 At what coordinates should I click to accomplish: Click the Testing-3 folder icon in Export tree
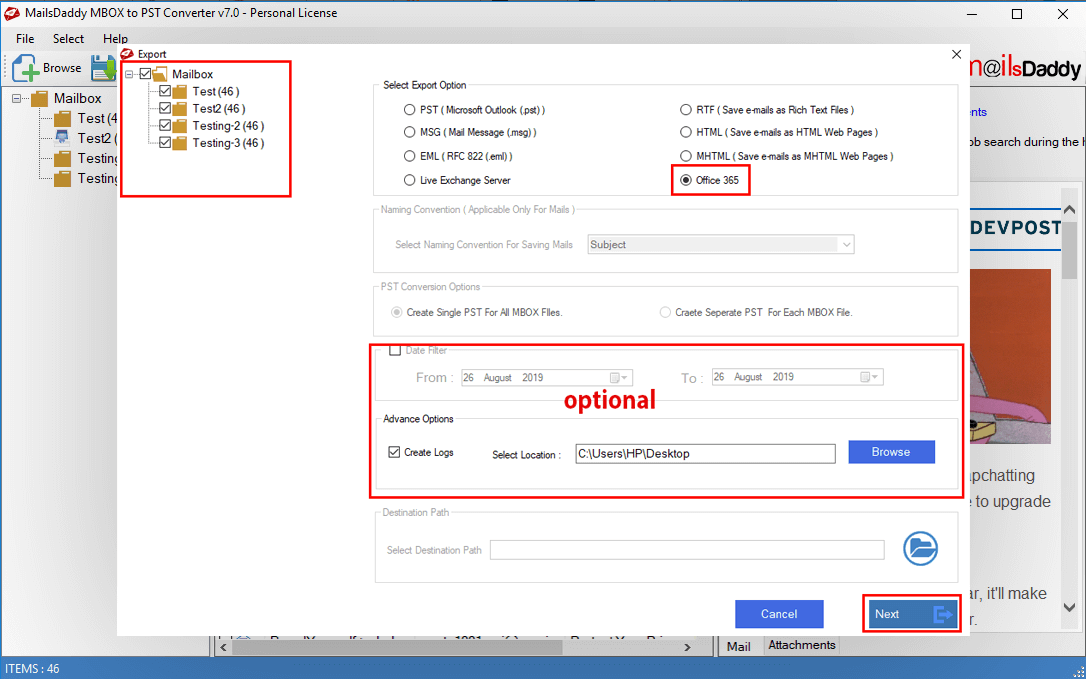click(x=180, y=143)
